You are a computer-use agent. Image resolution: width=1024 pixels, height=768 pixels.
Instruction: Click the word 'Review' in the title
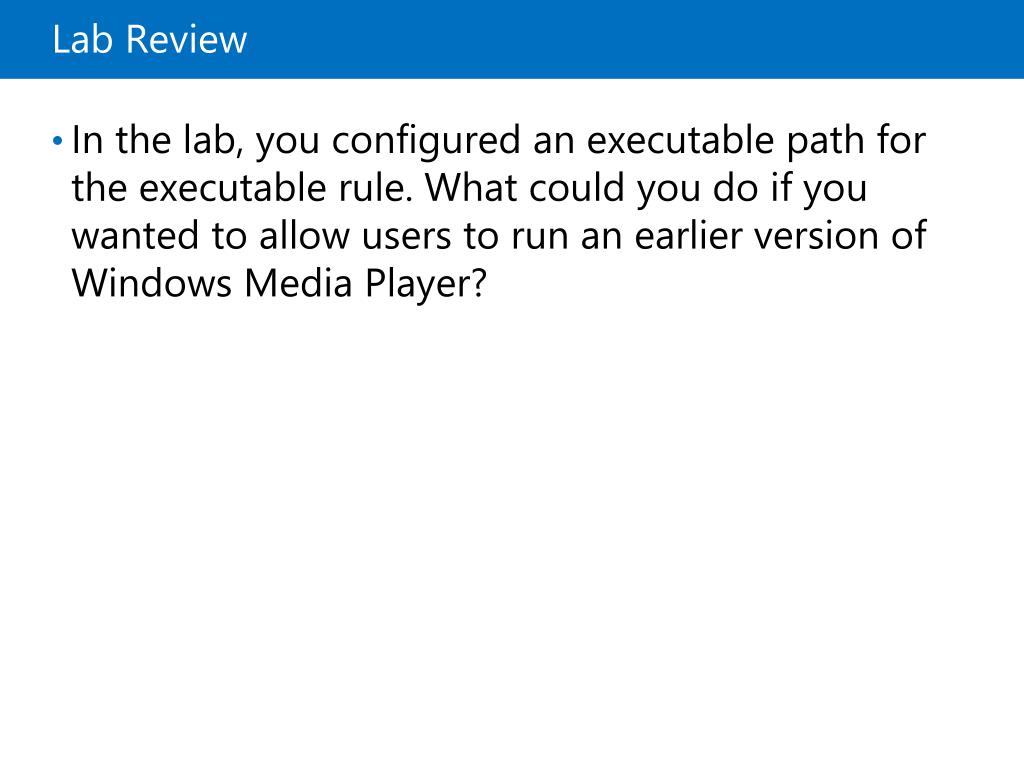[x=186, y=39]
